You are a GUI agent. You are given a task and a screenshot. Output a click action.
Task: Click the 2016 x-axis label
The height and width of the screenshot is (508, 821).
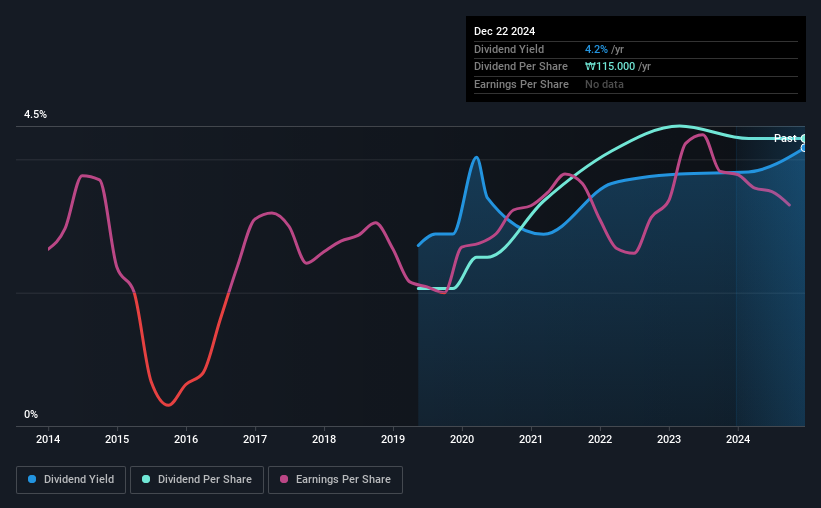click(x=186, y=439)
